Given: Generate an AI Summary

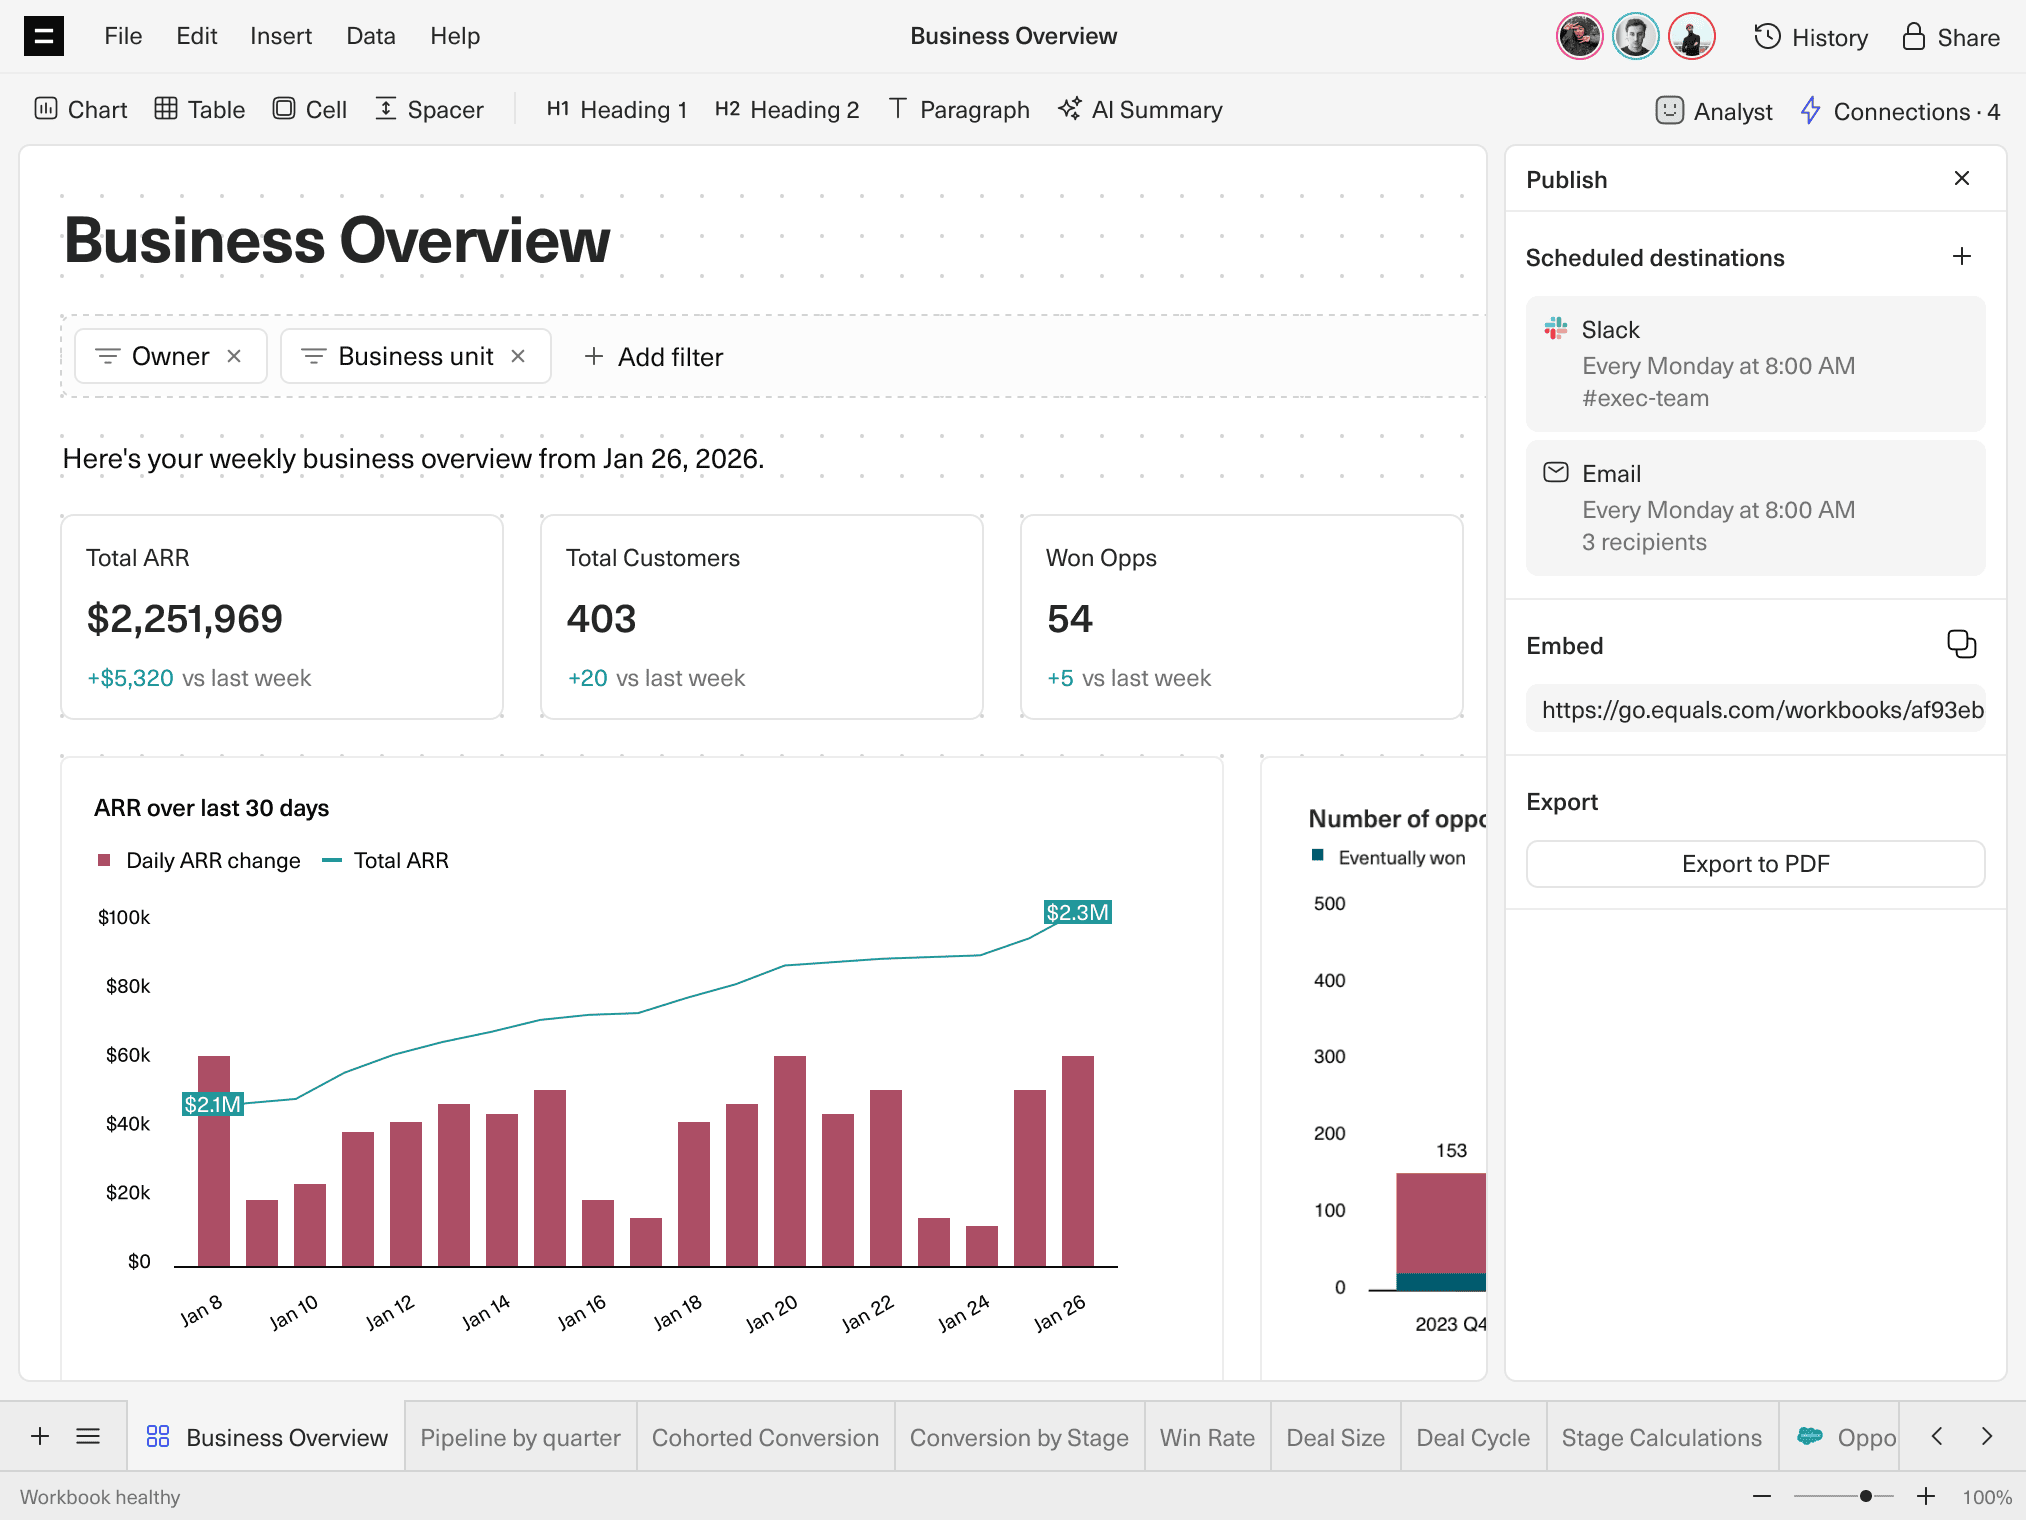Looking at the screenshot, I should click(x=1139, y=110).
